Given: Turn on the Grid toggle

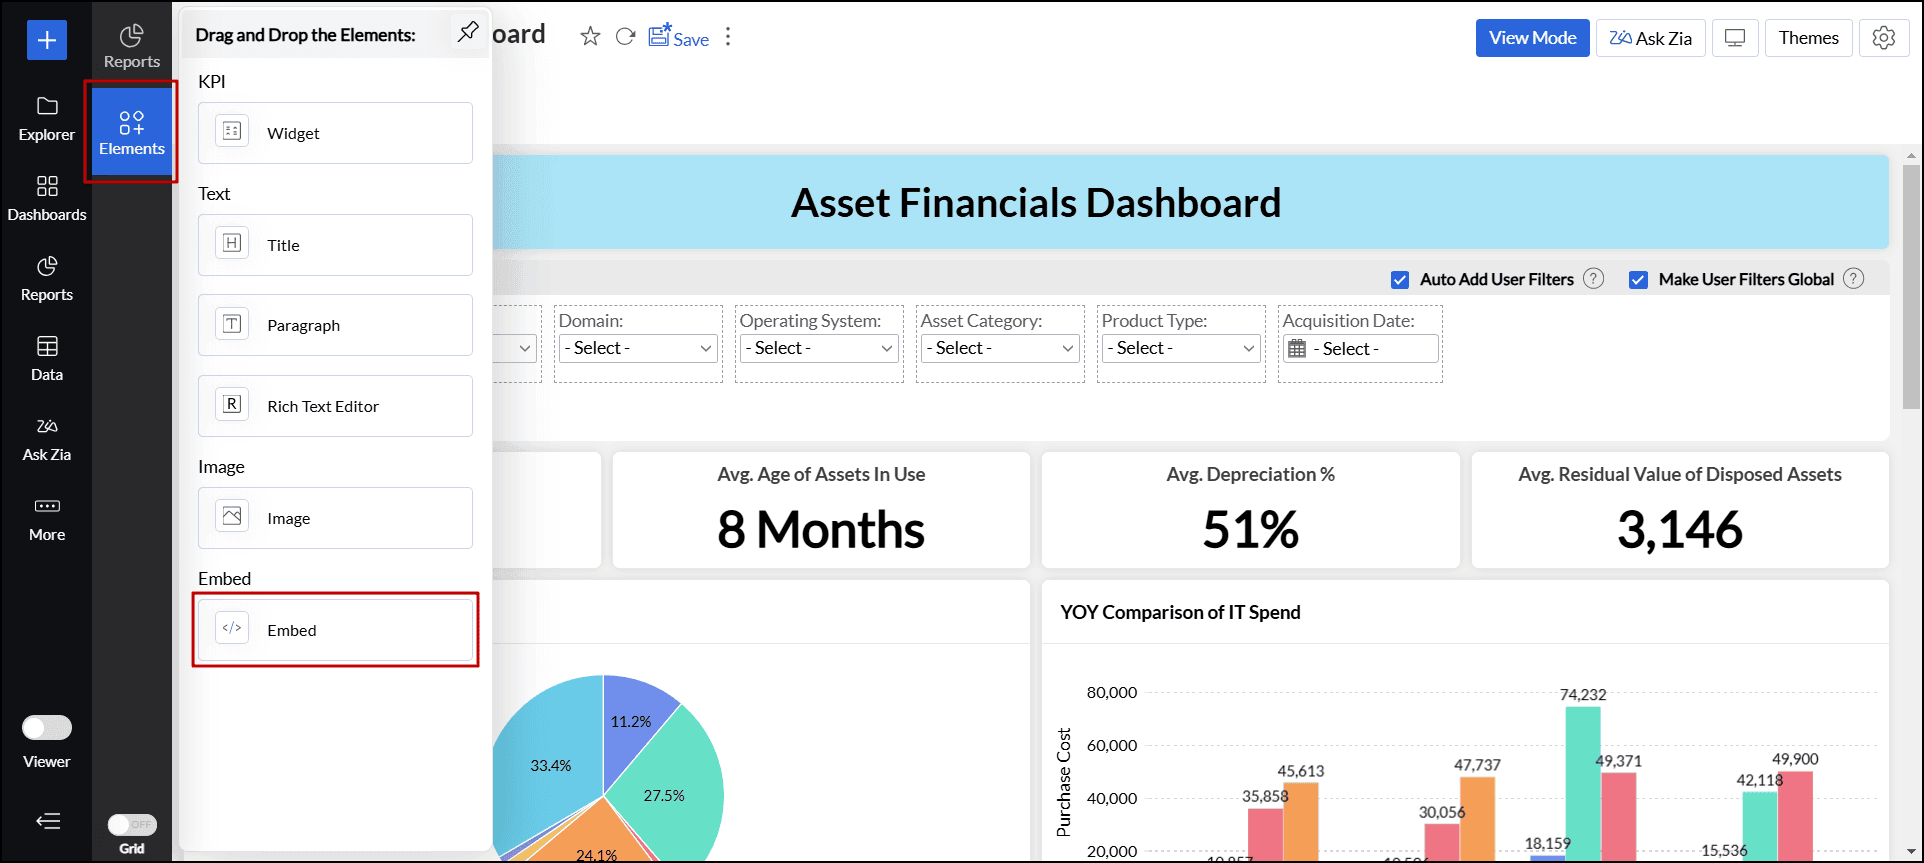Looking at the screenshot, I should 132,824.
